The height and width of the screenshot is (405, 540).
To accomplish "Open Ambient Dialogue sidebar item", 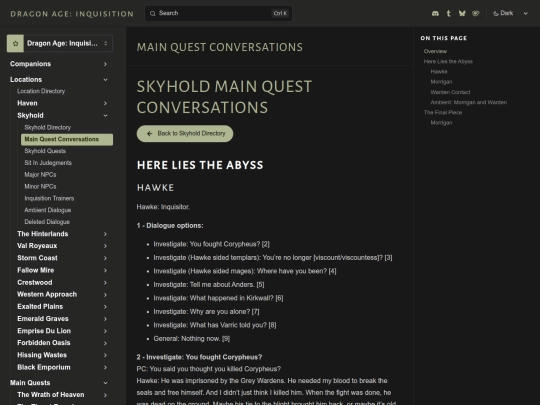I will coord(48,210).
